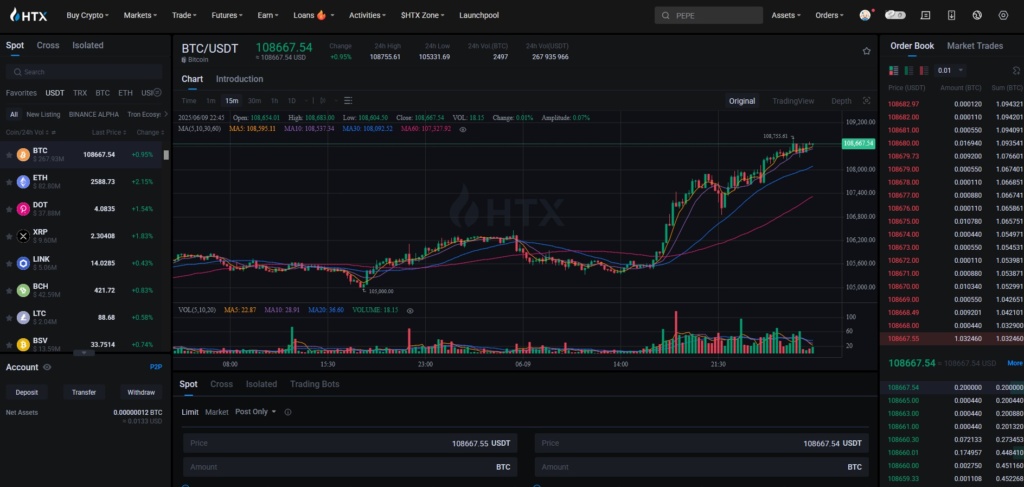Screen dimensions: 1024x487
Task: Click the coin list scrollbar handle
Action: click(x=166, y=155)
